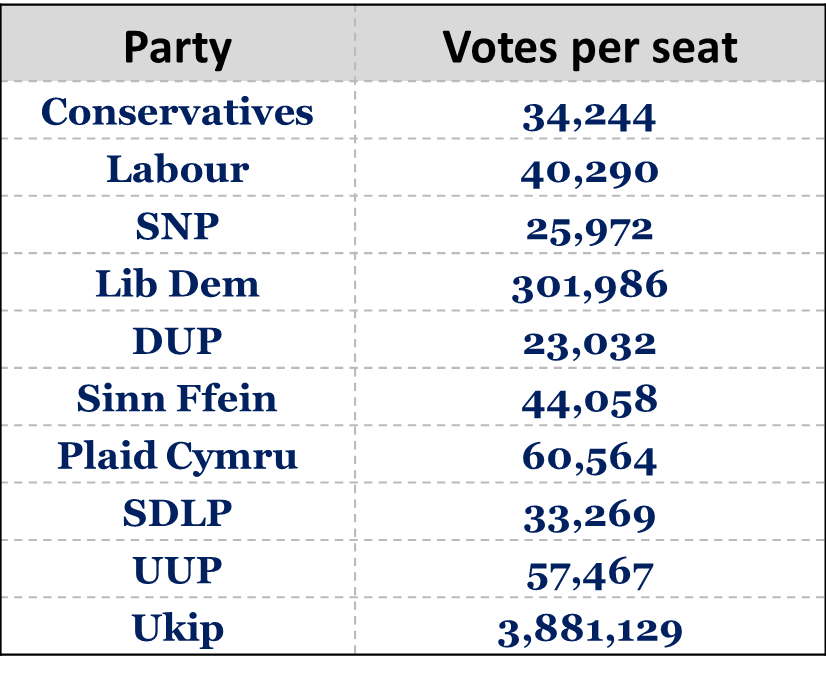
Task: Select the Labour party cell
Action: tap(177, 169)
